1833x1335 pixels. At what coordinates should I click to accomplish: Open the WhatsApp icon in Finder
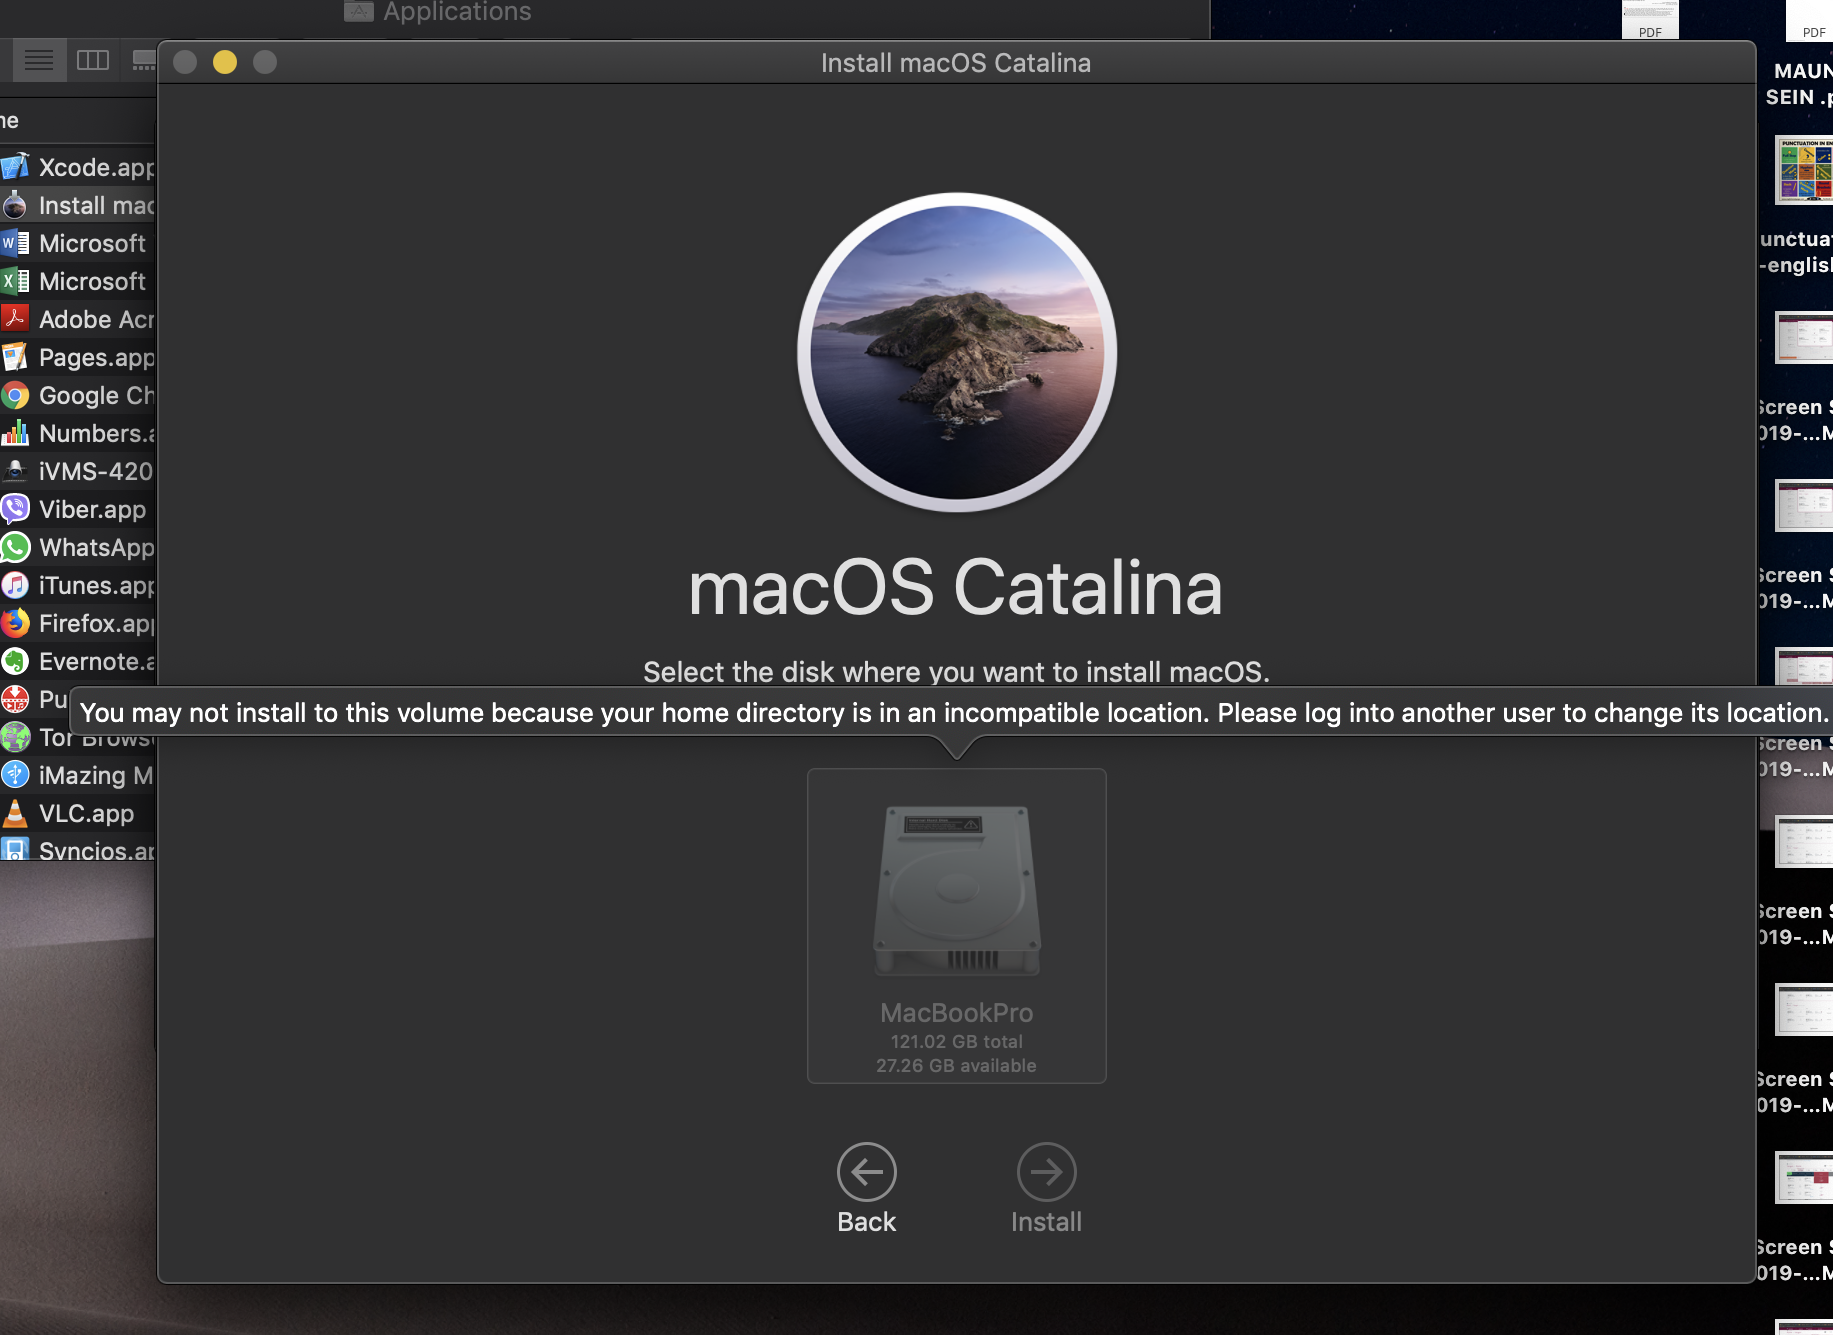(x=15, y=547)
